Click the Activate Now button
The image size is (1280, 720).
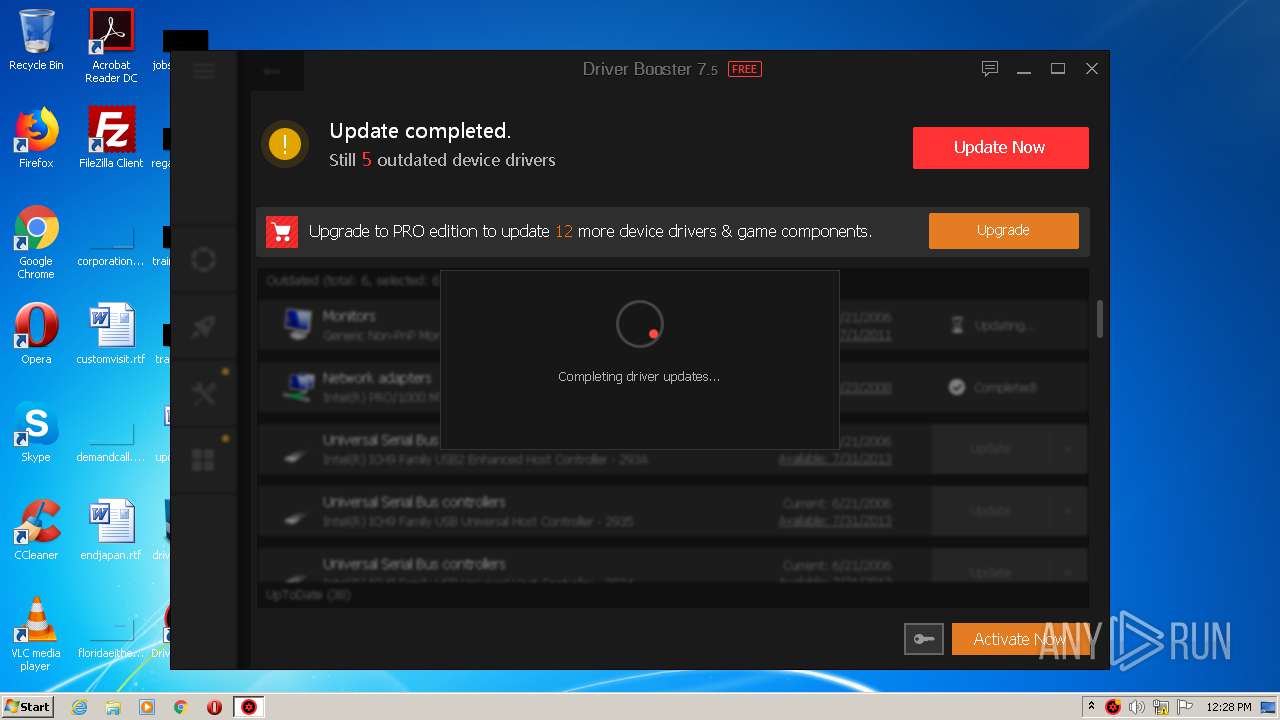(x=1019, y=639)
